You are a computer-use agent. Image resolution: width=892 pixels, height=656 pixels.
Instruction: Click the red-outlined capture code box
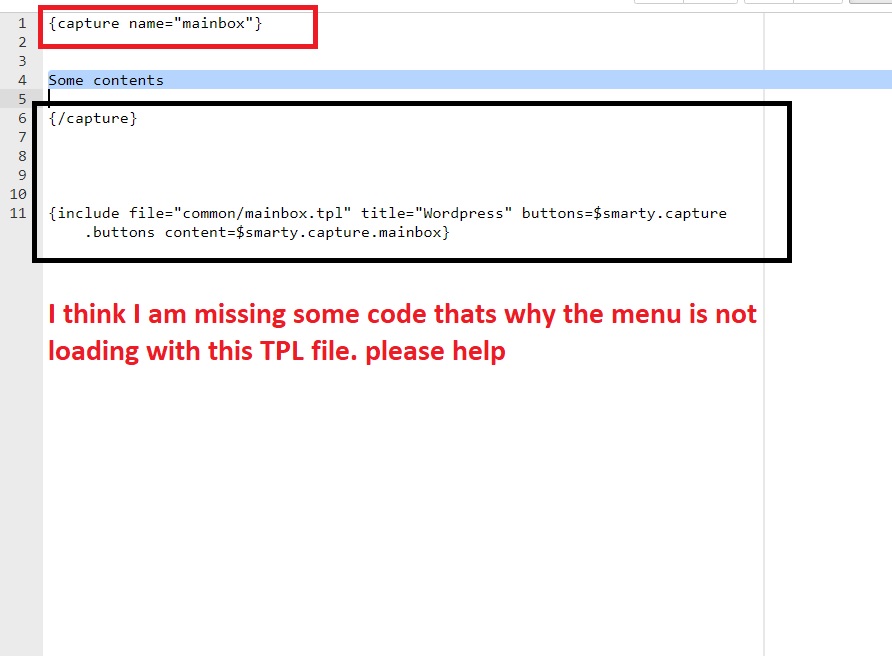coord(177,27)
